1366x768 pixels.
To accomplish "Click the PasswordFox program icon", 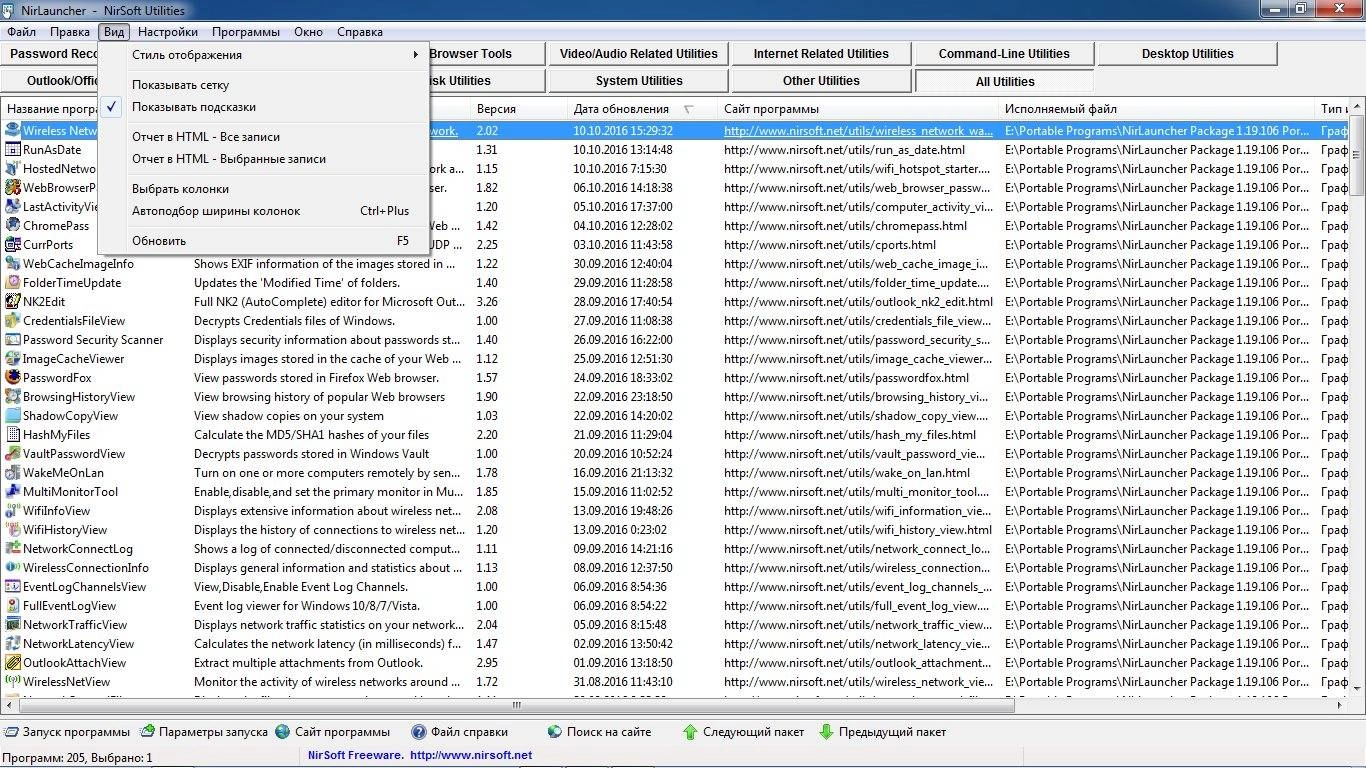I will click(x=13, y=378).
